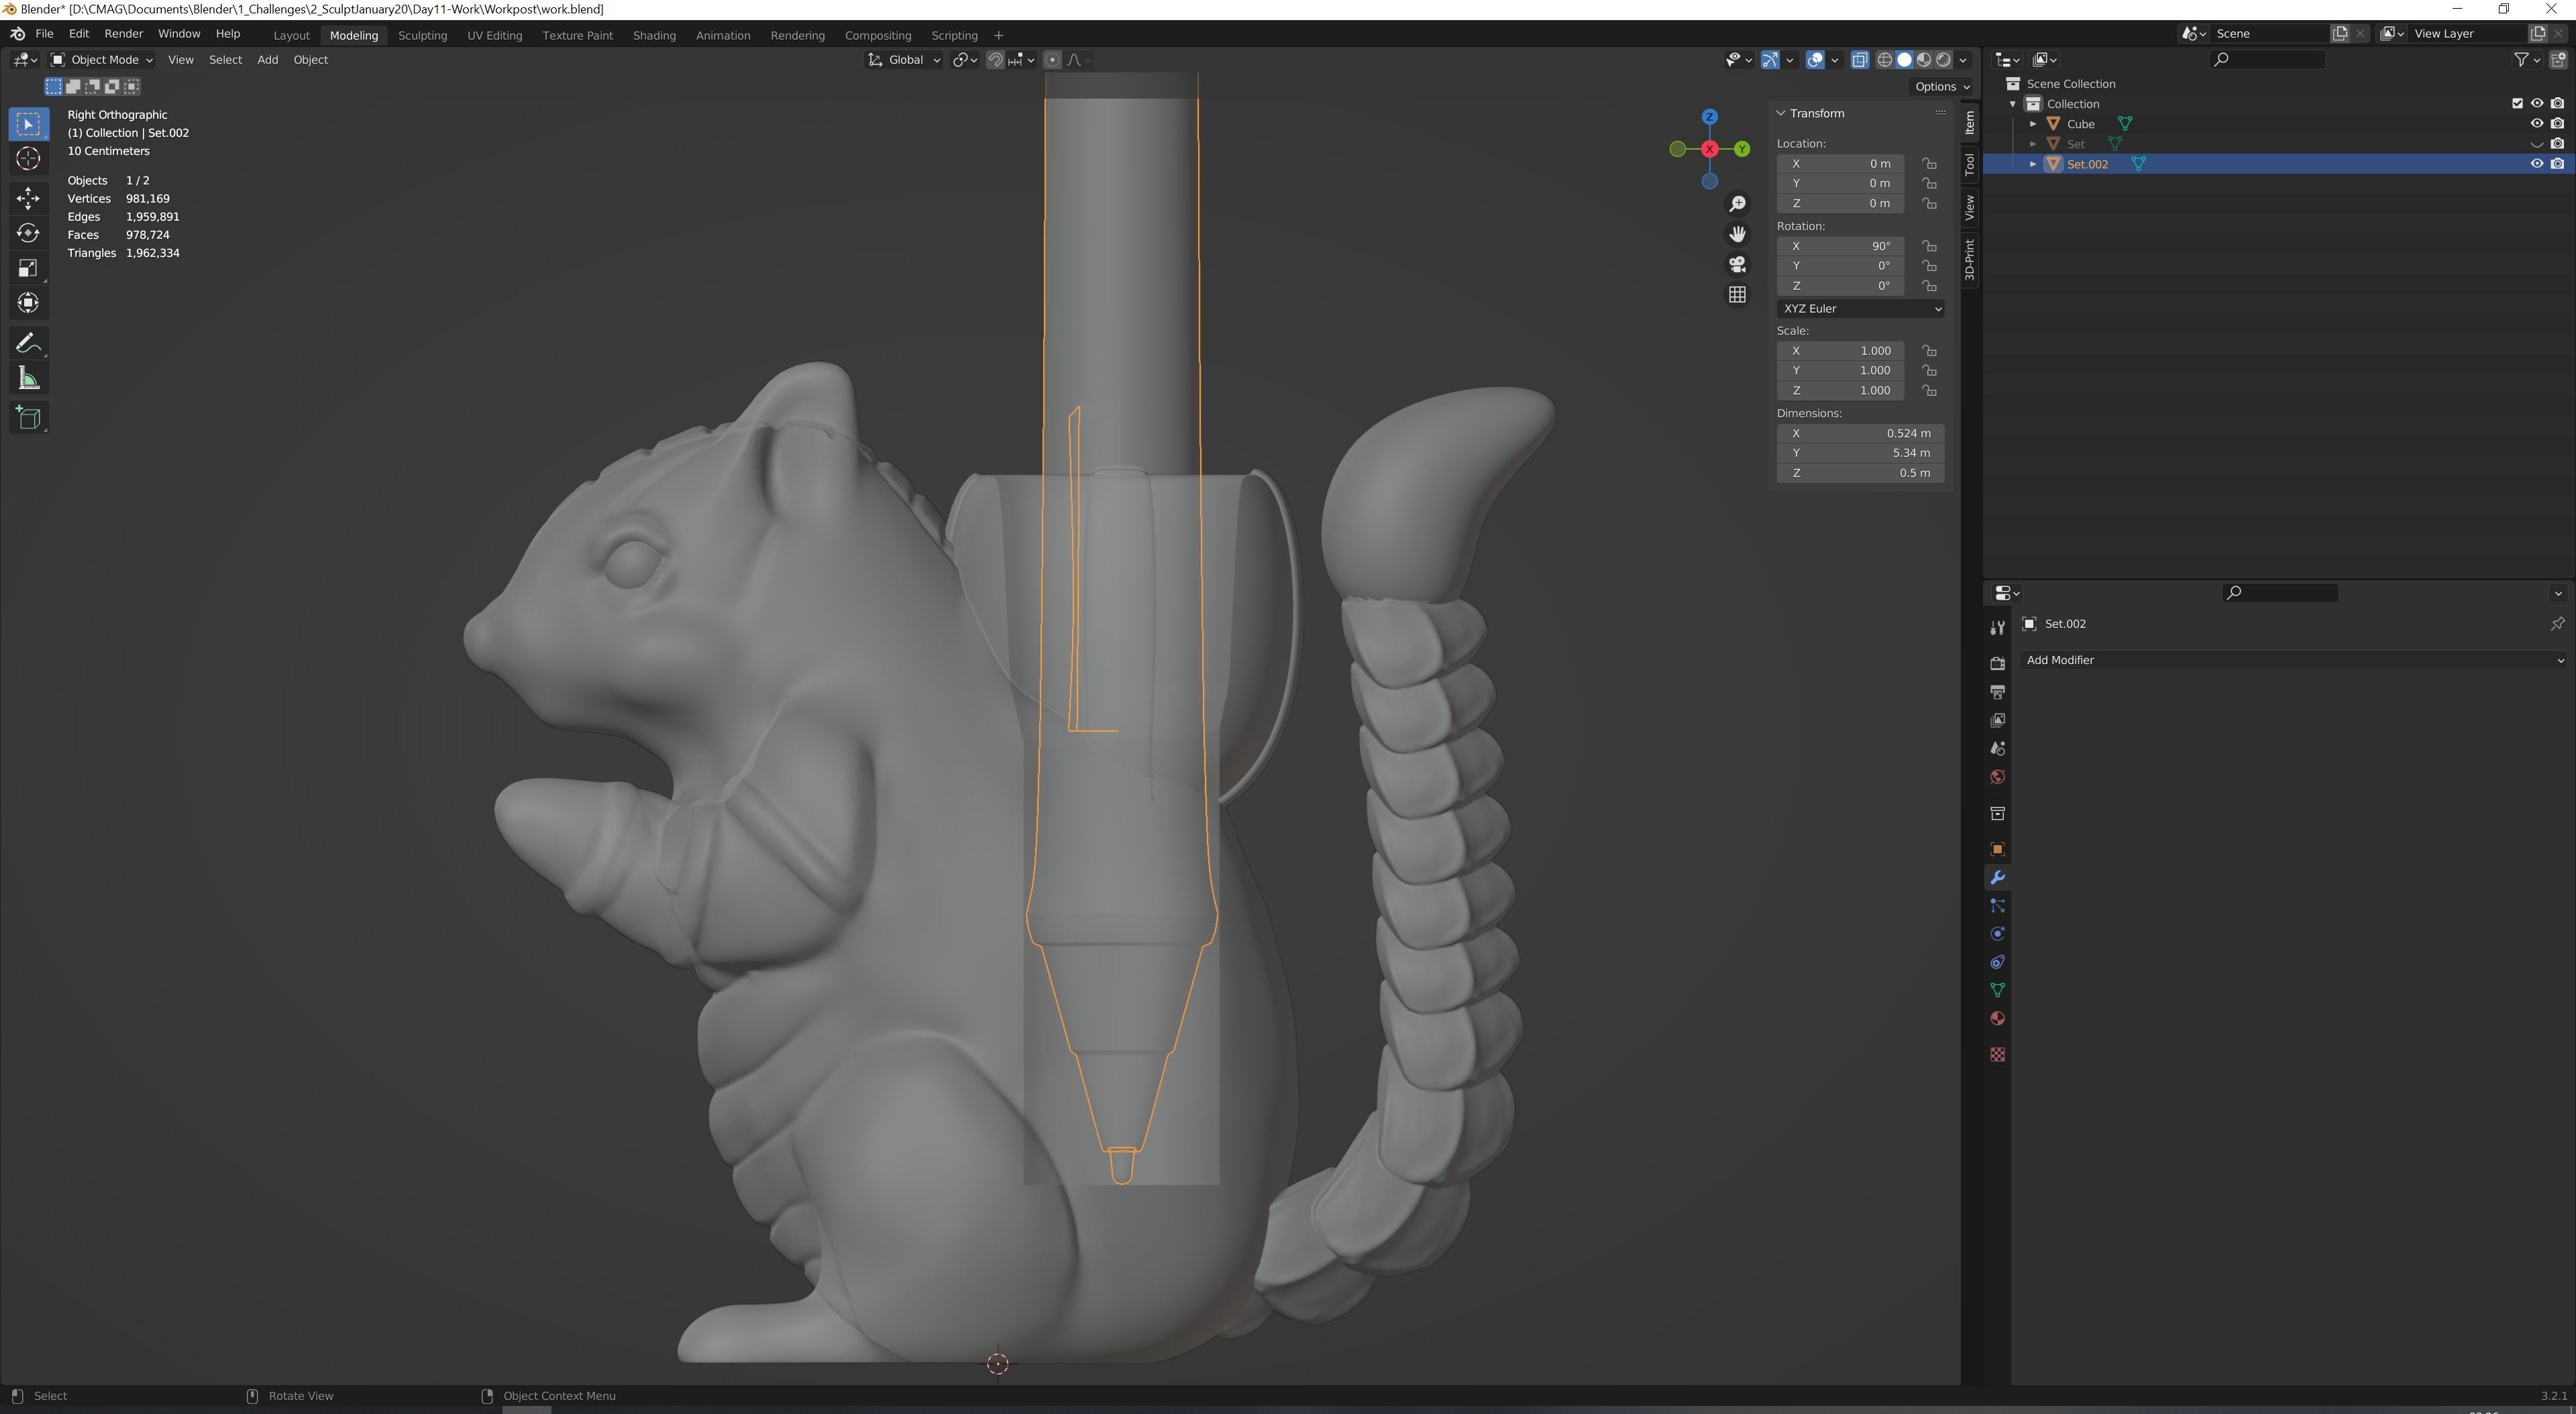Screen dimensions: 2576x1414
Task: Open the Texture properties tab
Action: point(1997,1054)
